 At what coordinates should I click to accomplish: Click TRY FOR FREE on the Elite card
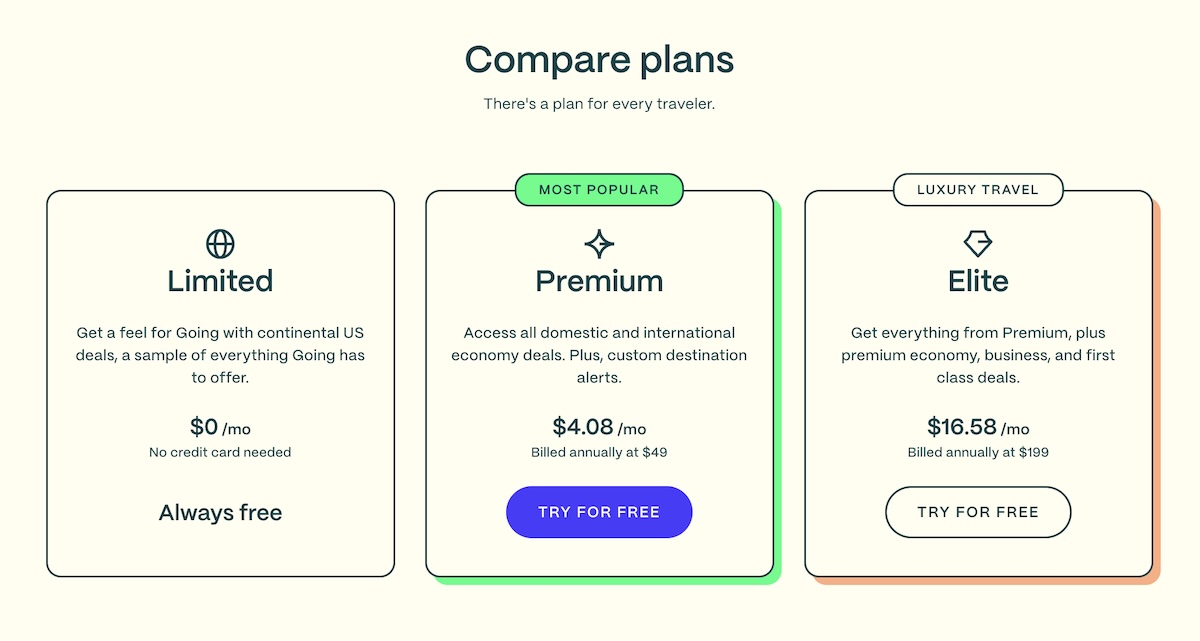pos(978,511)
